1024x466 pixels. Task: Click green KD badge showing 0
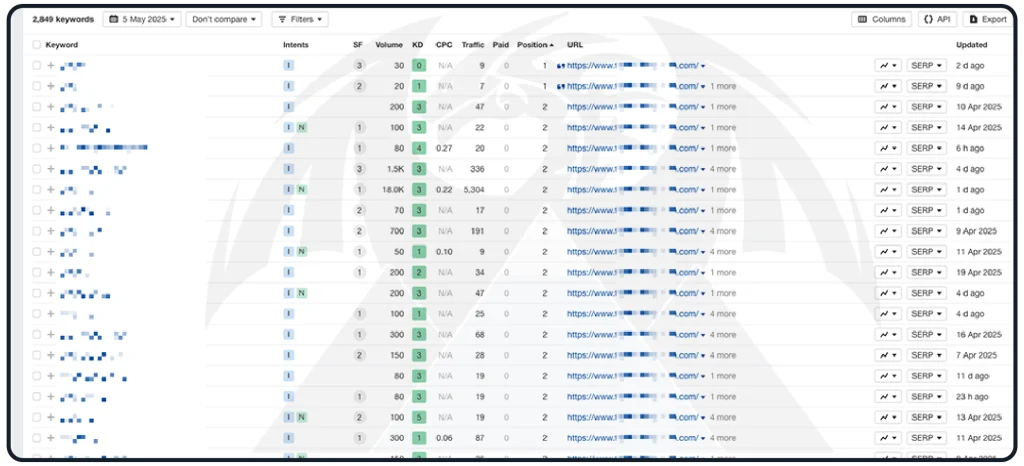(x=419, y=66)
